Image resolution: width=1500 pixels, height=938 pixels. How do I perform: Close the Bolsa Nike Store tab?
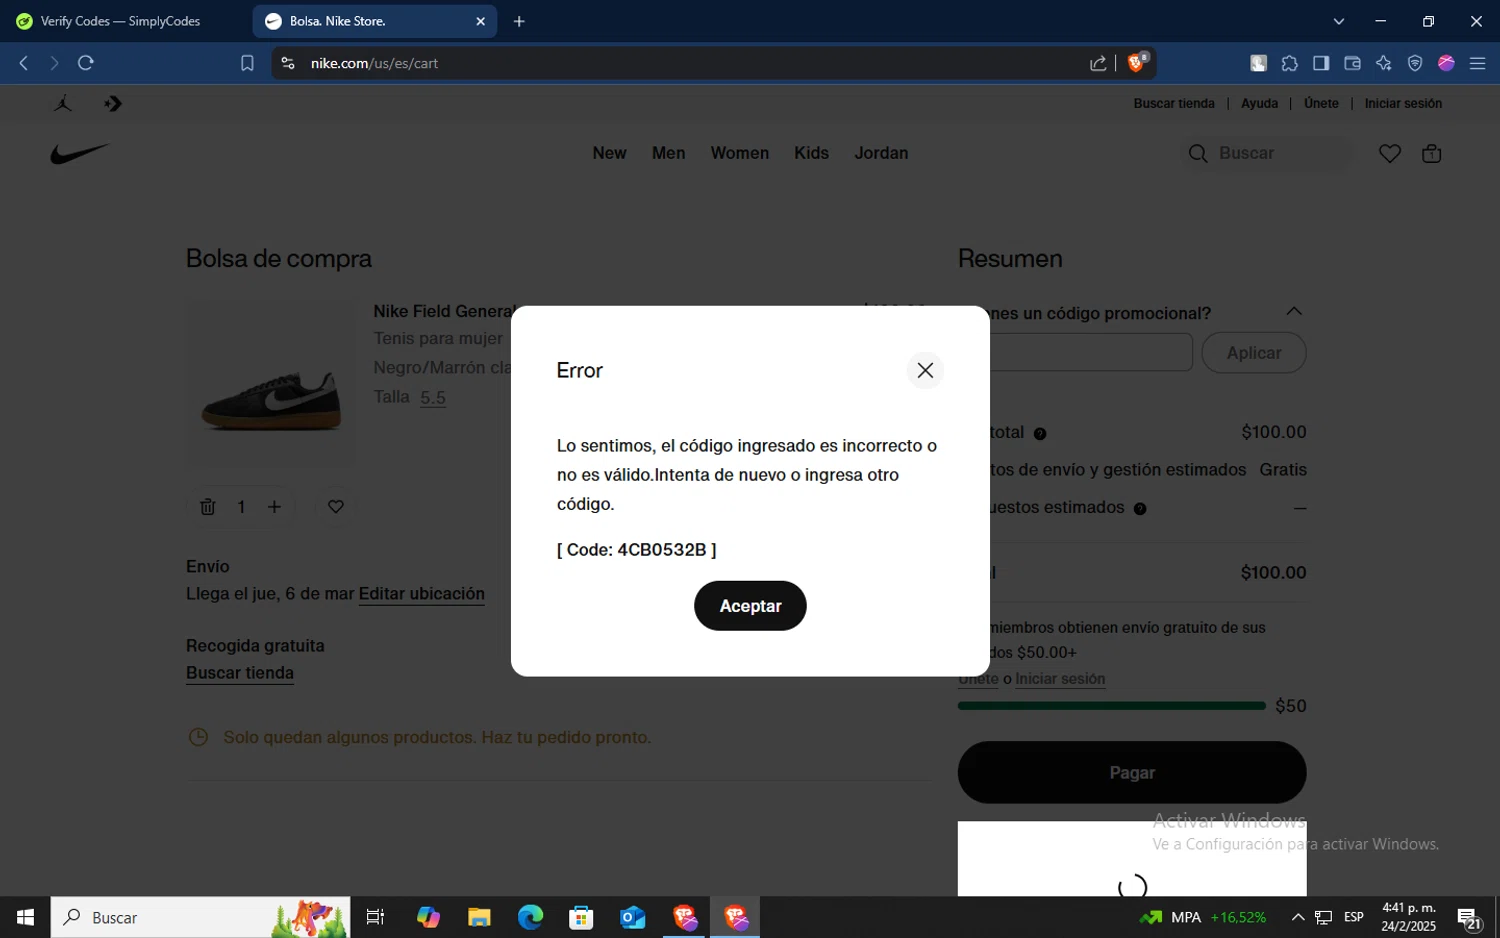coord(480,21)
